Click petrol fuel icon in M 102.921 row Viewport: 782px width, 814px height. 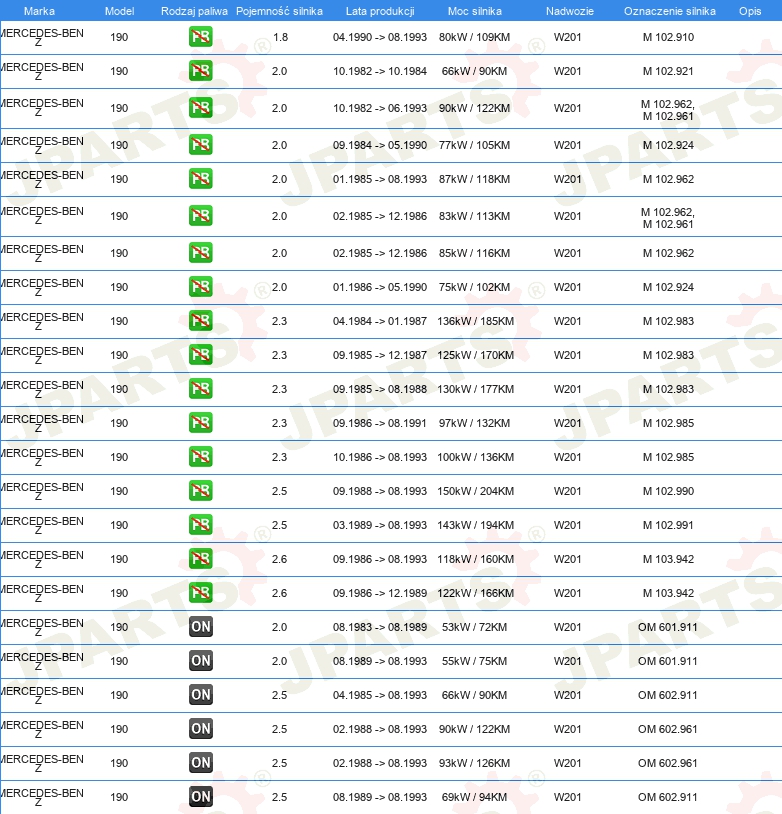pyautogui.click(x=200, y=71)
